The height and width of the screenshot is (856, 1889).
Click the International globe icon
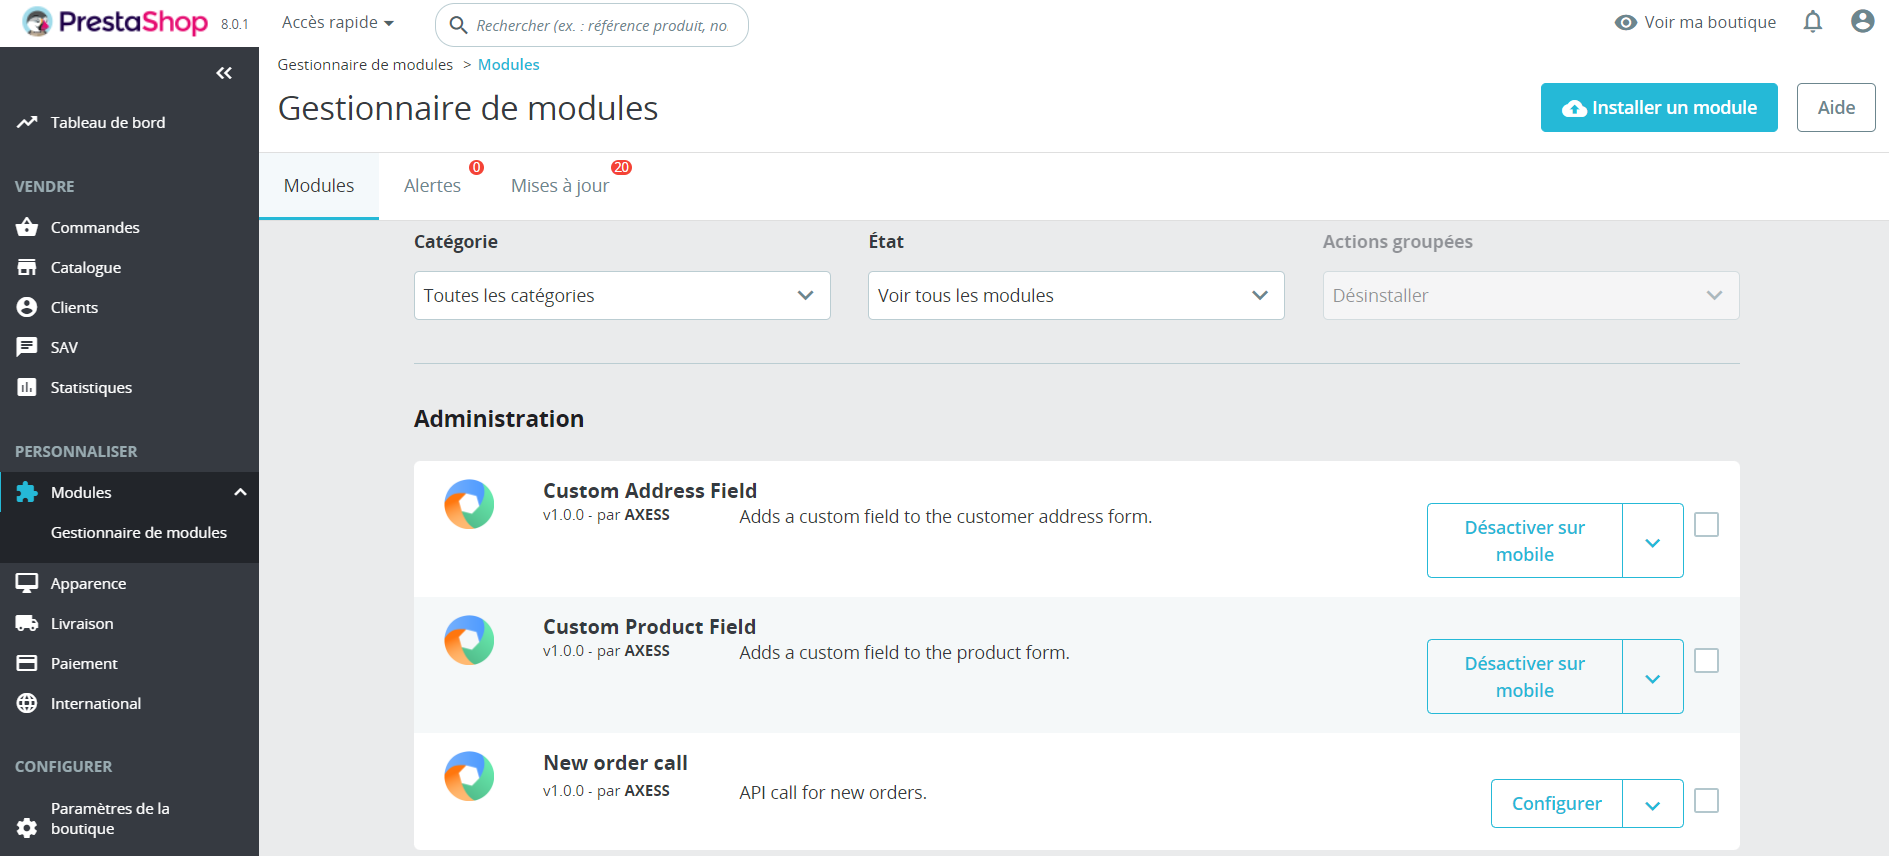[27, 704]
